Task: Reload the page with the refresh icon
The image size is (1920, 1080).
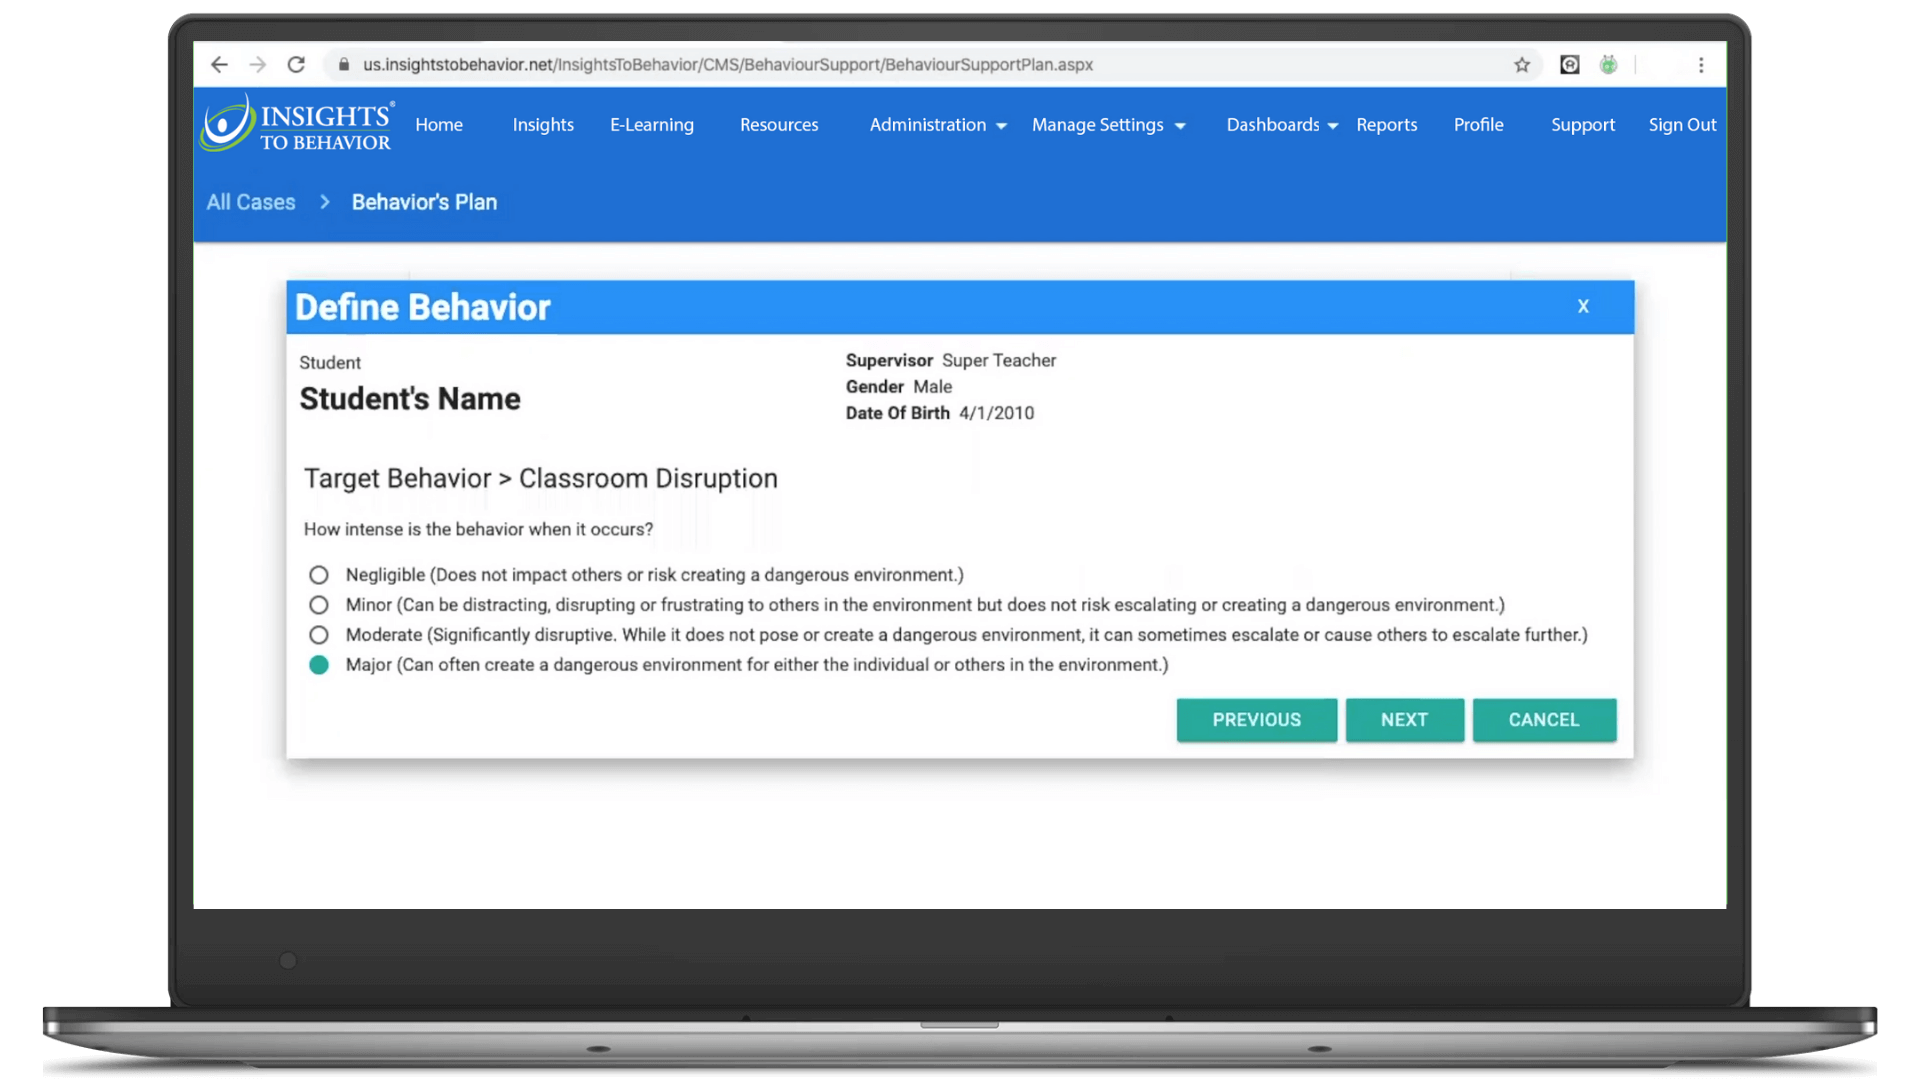Action: click(x=296, y=65)
